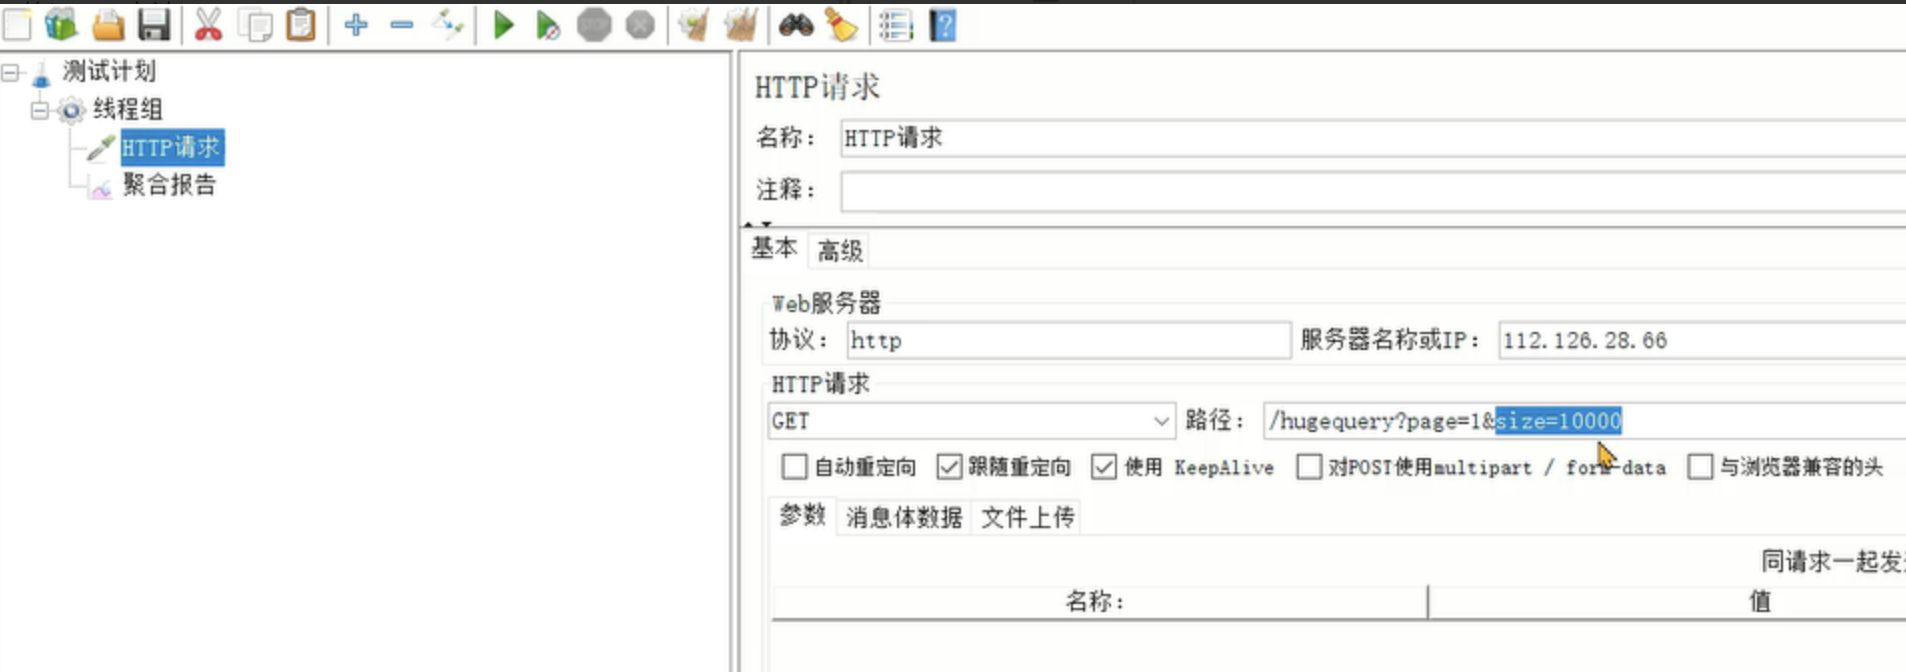1906x672 pixels.
Task: Open the templates icon in toolbar
Action: 61,24
